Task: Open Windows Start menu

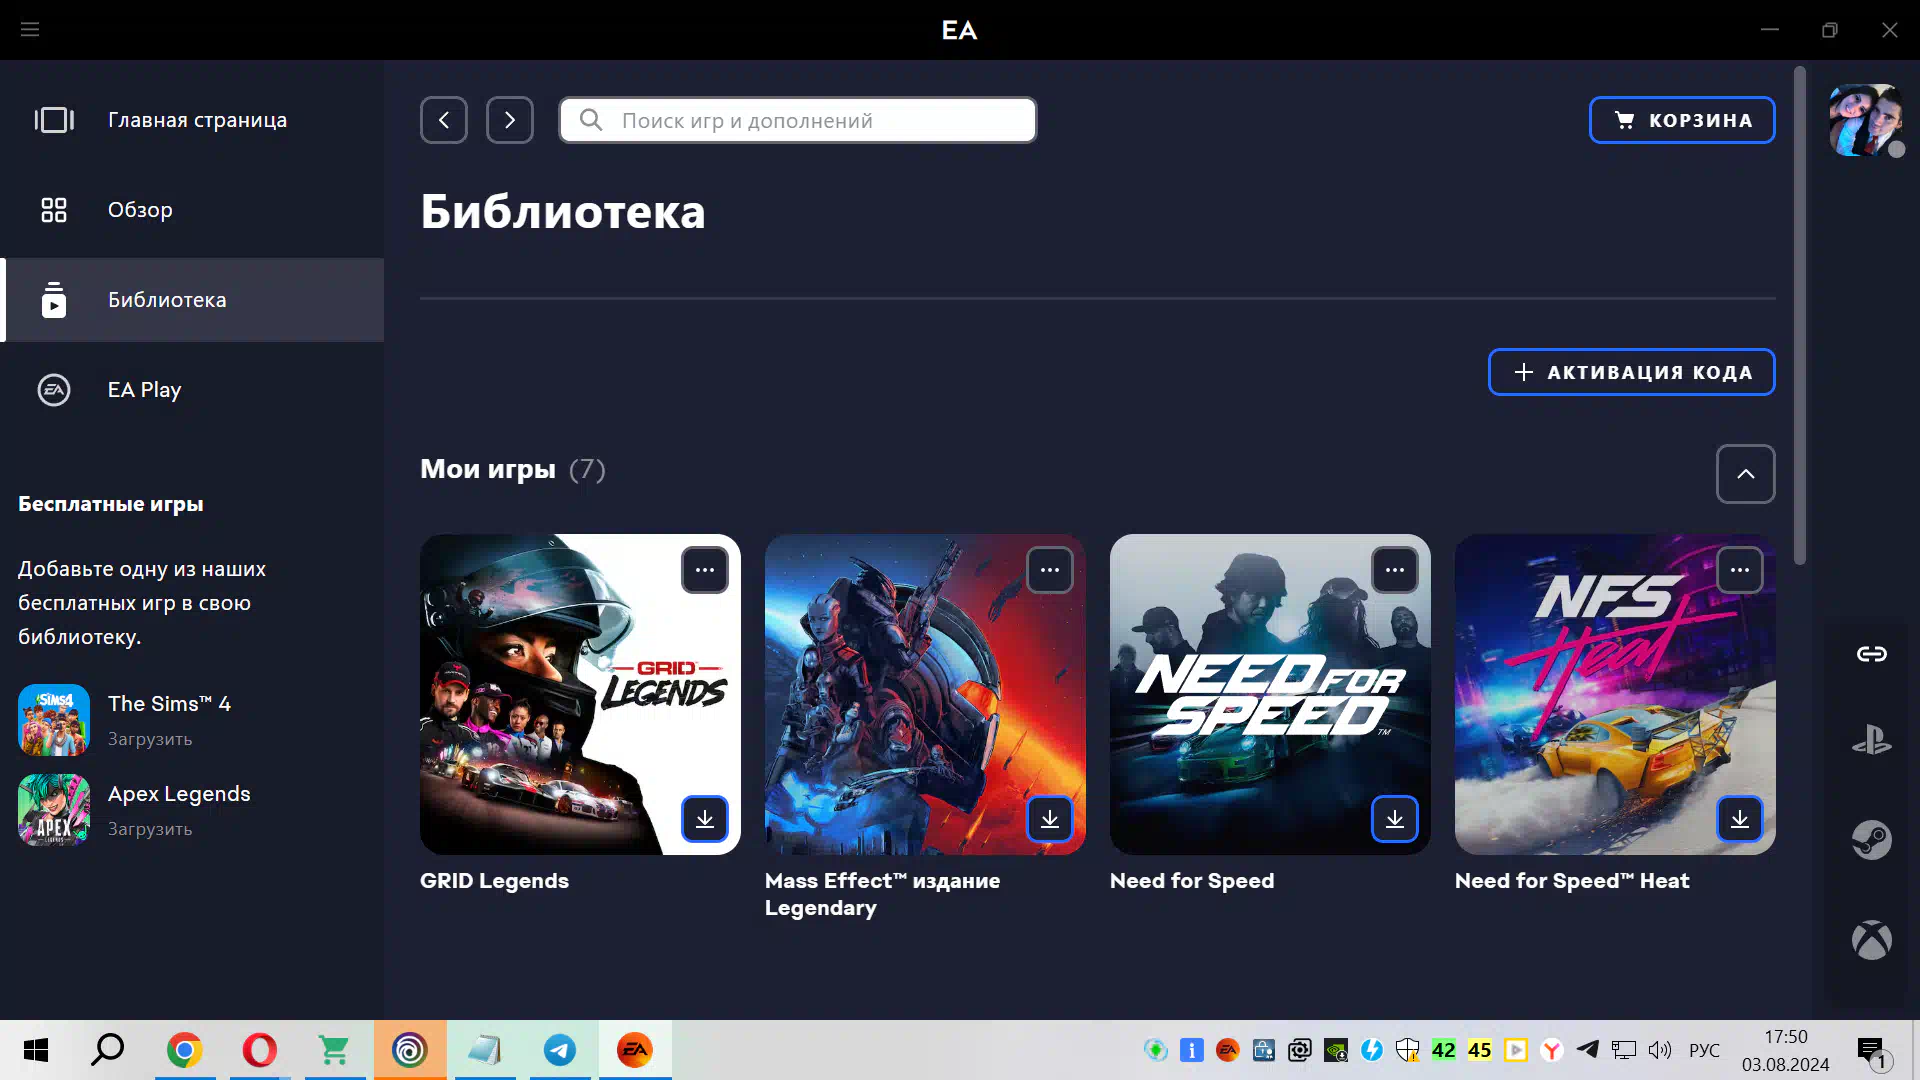Action: click(x=36, y=1050)
